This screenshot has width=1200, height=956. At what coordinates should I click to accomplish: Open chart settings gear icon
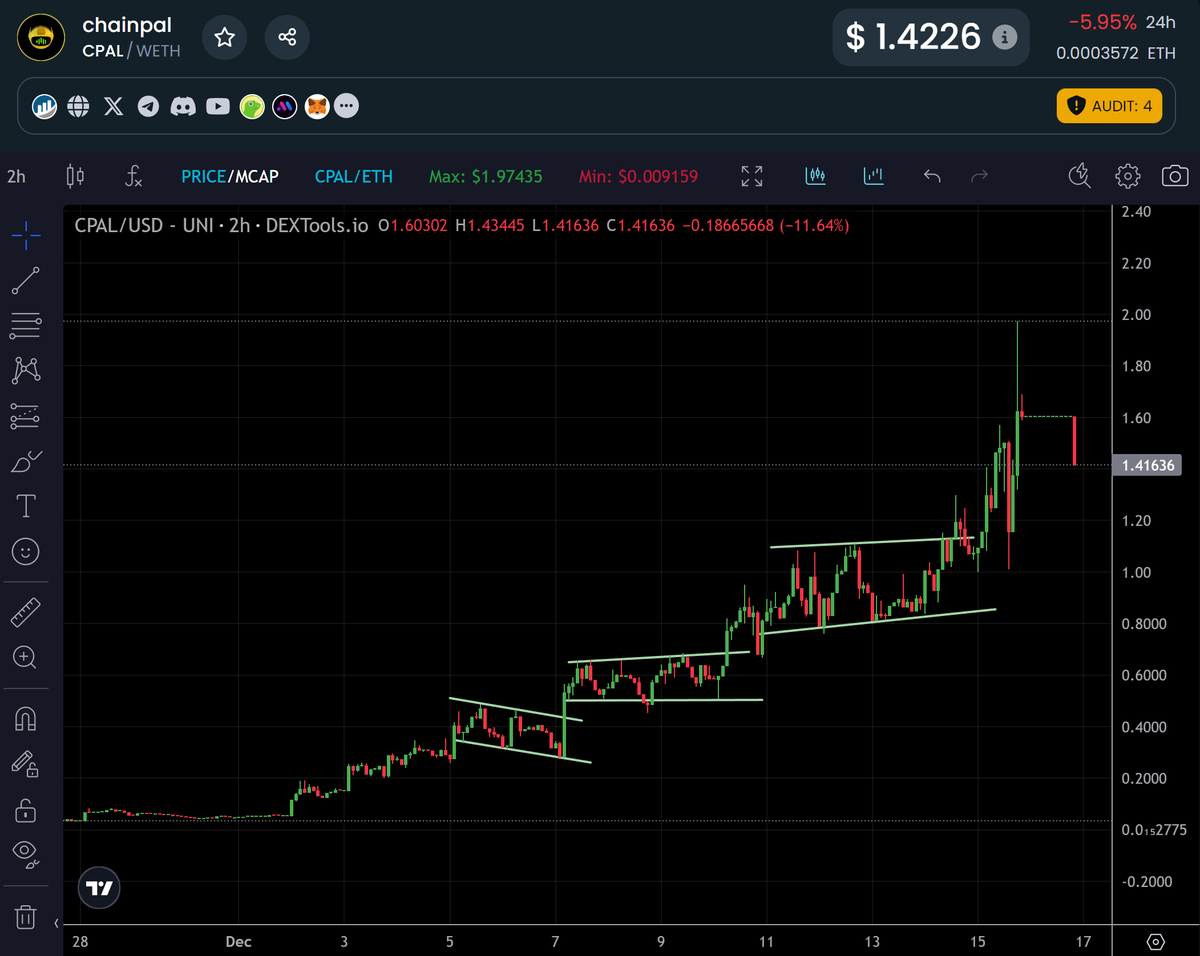[1127, 177]
